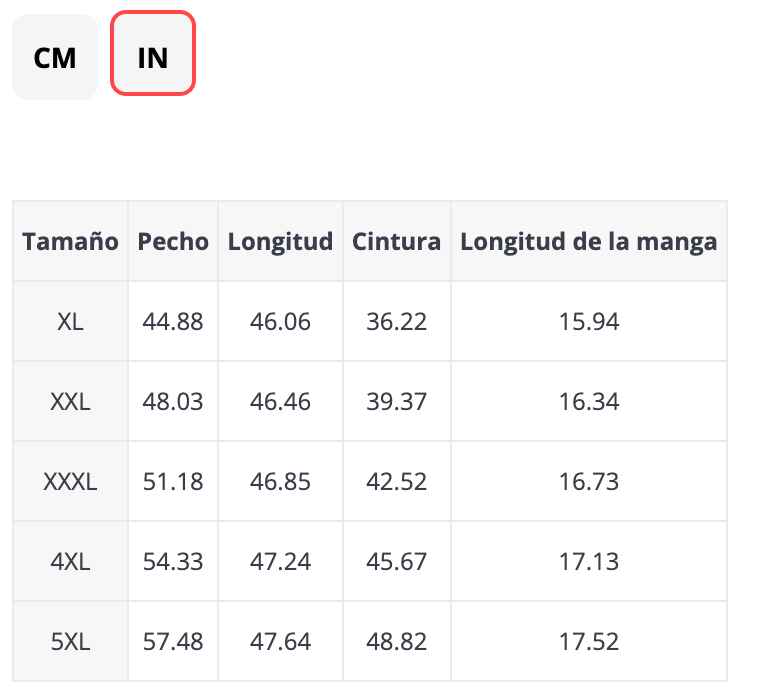Image resolution: width=768 pixels, height=700 pixels.
Task: Switch size units to CM
Action: point(55,57)
